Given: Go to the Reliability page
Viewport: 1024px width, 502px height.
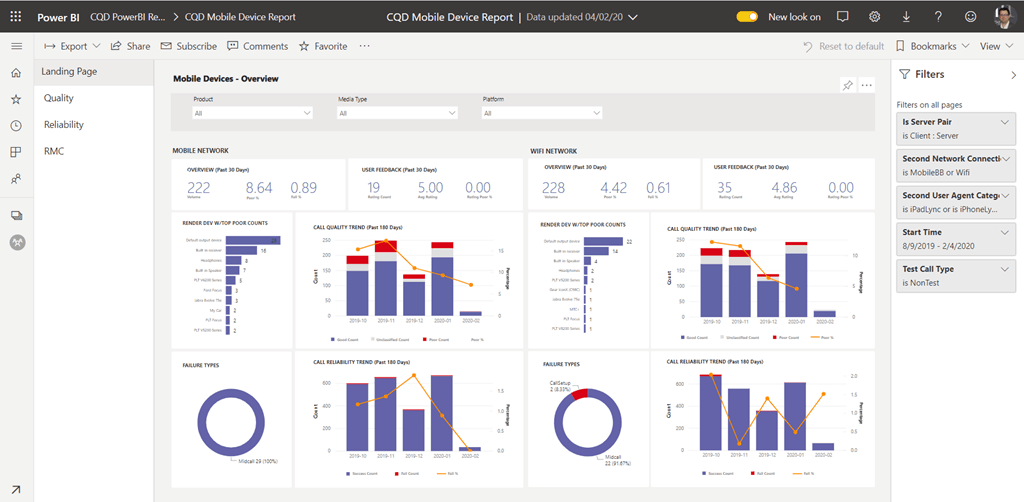Looking at the screenshot, I should click(x=64, y=125).
